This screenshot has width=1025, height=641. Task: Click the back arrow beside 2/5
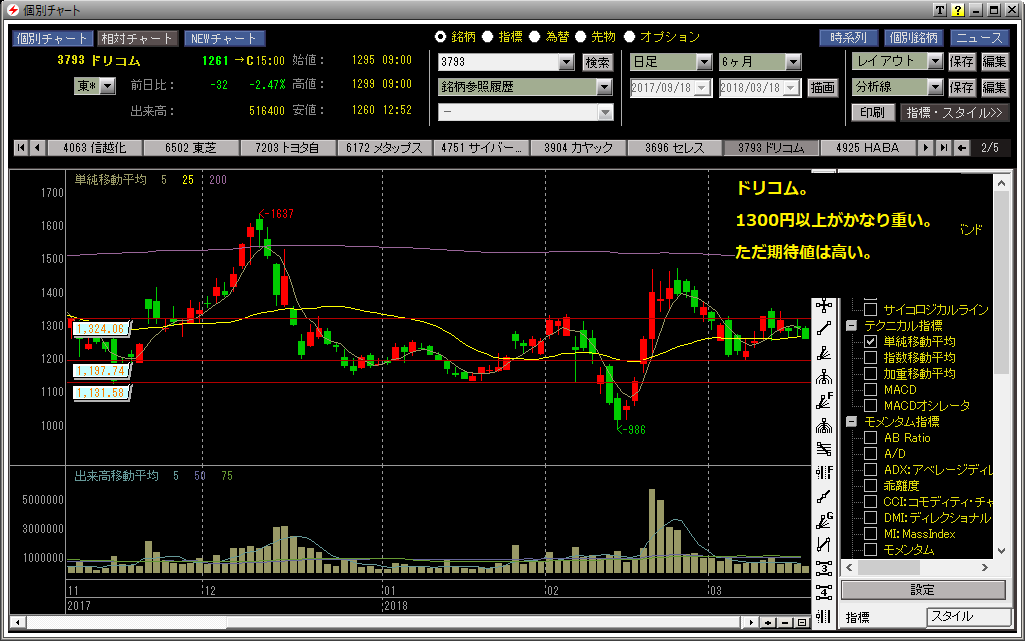coord(961,148)
